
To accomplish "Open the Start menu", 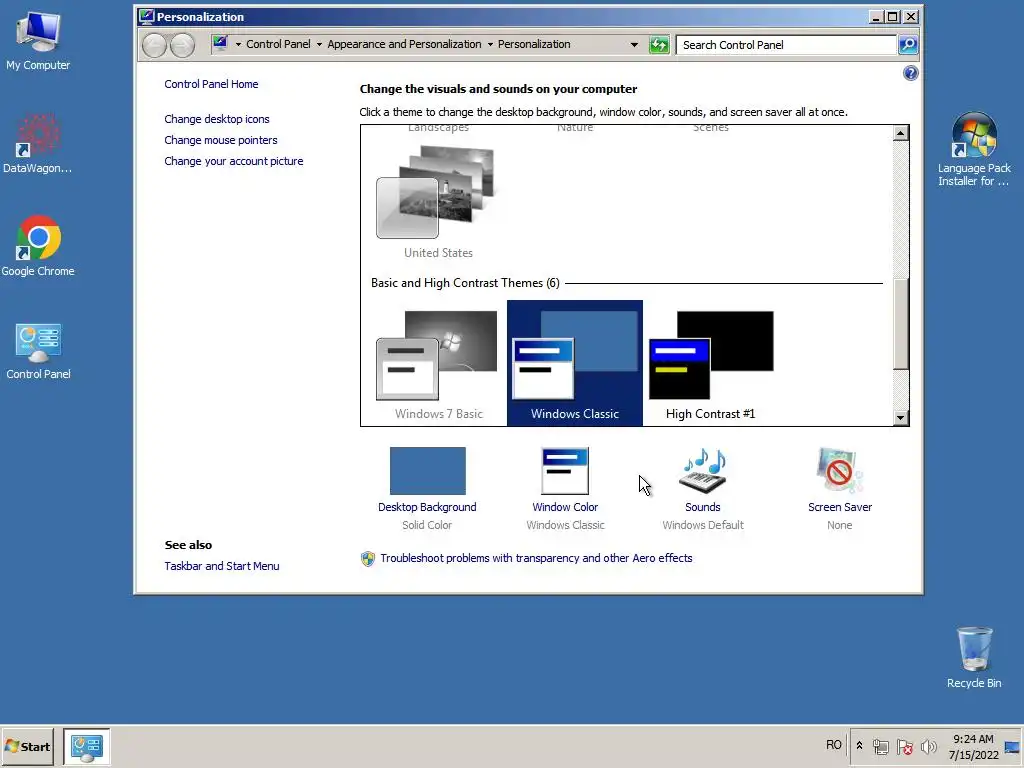I will pyautogui.click(x=27, y=746).
